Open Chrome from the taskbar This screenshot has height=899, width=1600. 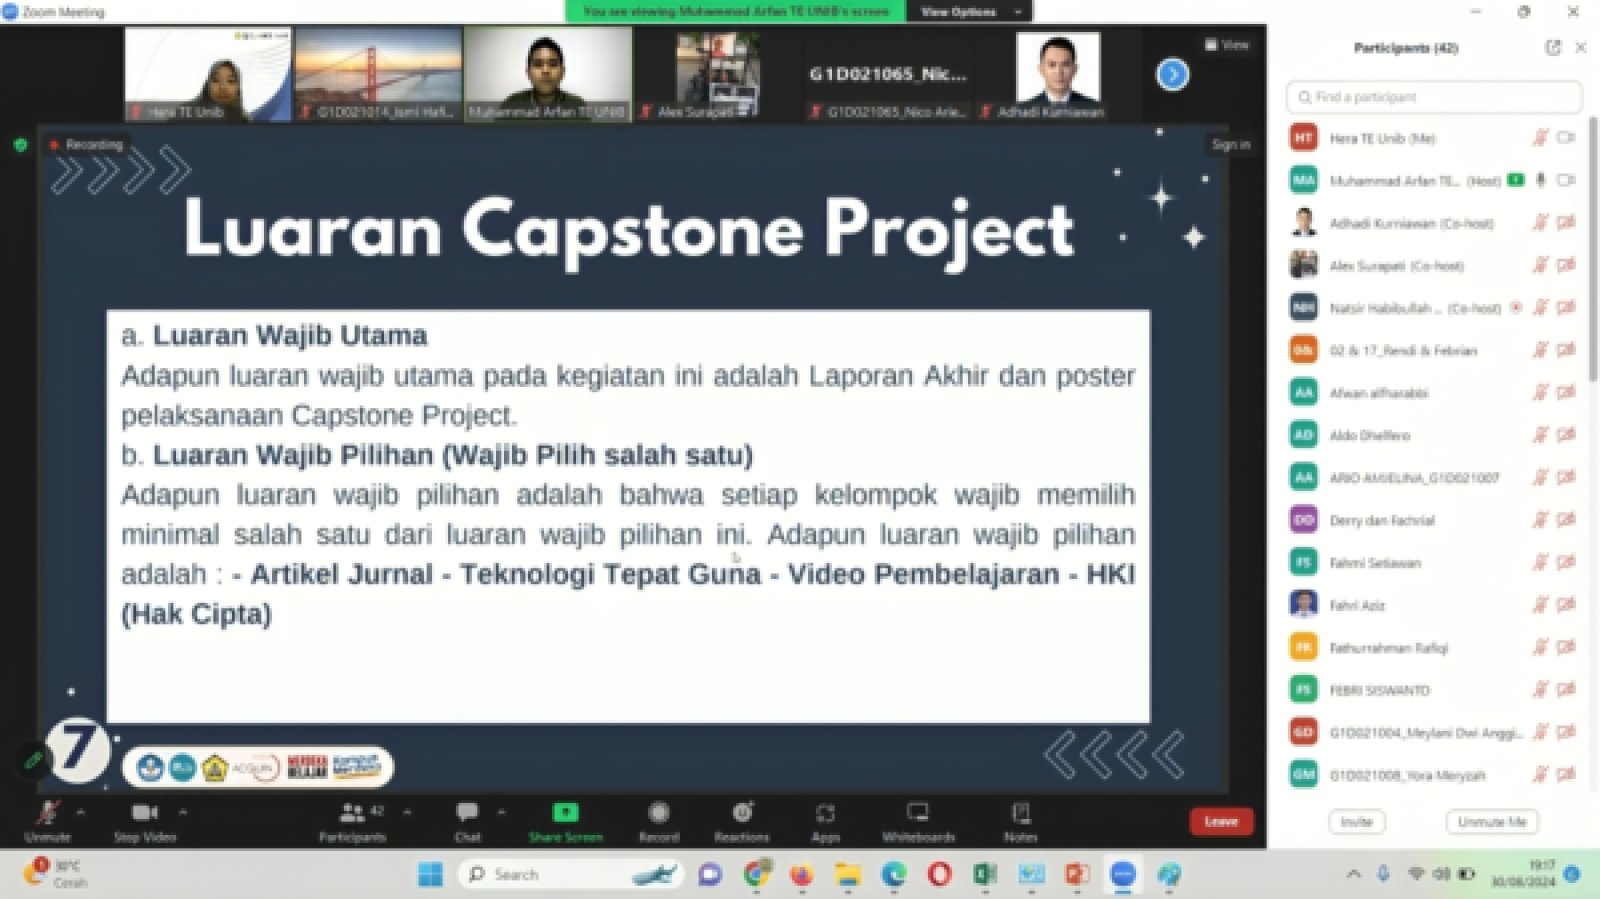[757, 874]
